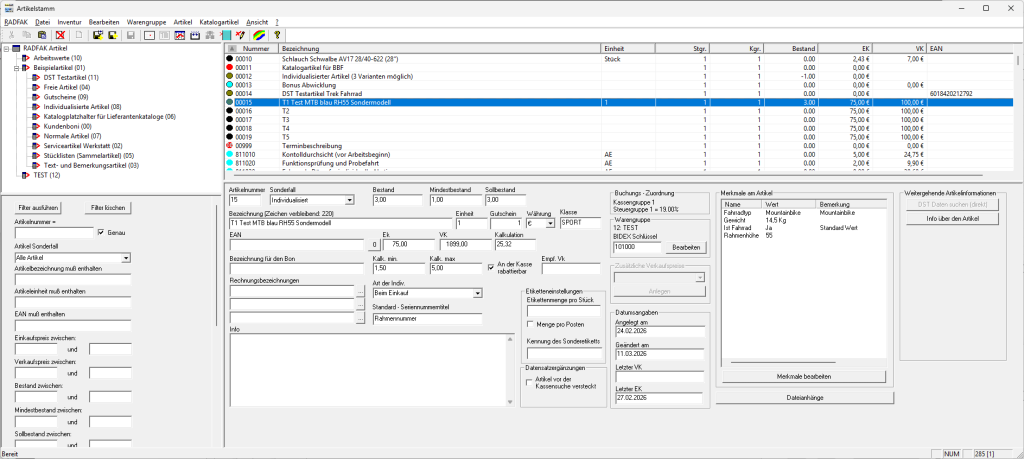Image resolution: width=1024 pixels, height=459 pixels.
Task: Toggle An der Kasse rabattierbar checkbox
Action: (x=489, y=266)
